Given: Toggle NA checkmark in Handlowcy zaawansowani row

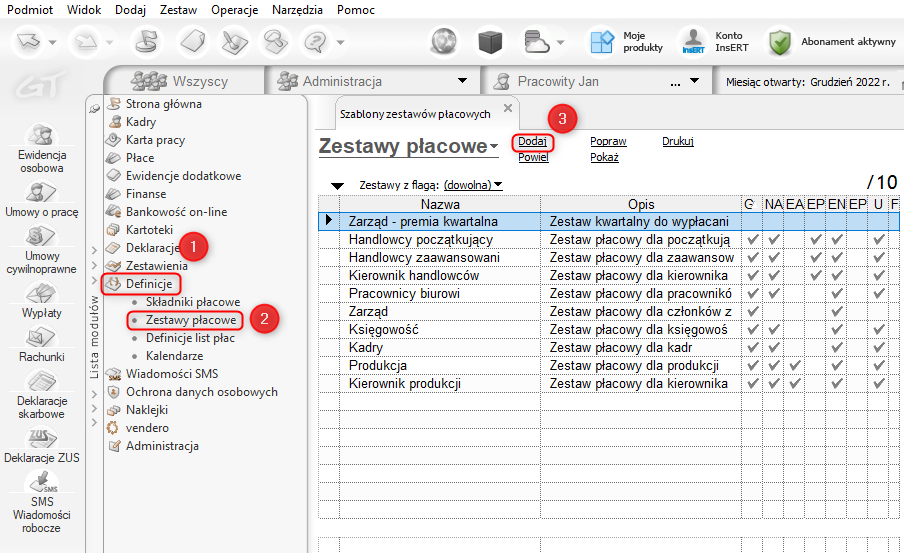Looking at the screenshot, I should pyautogui.click(x=774, y=257).
